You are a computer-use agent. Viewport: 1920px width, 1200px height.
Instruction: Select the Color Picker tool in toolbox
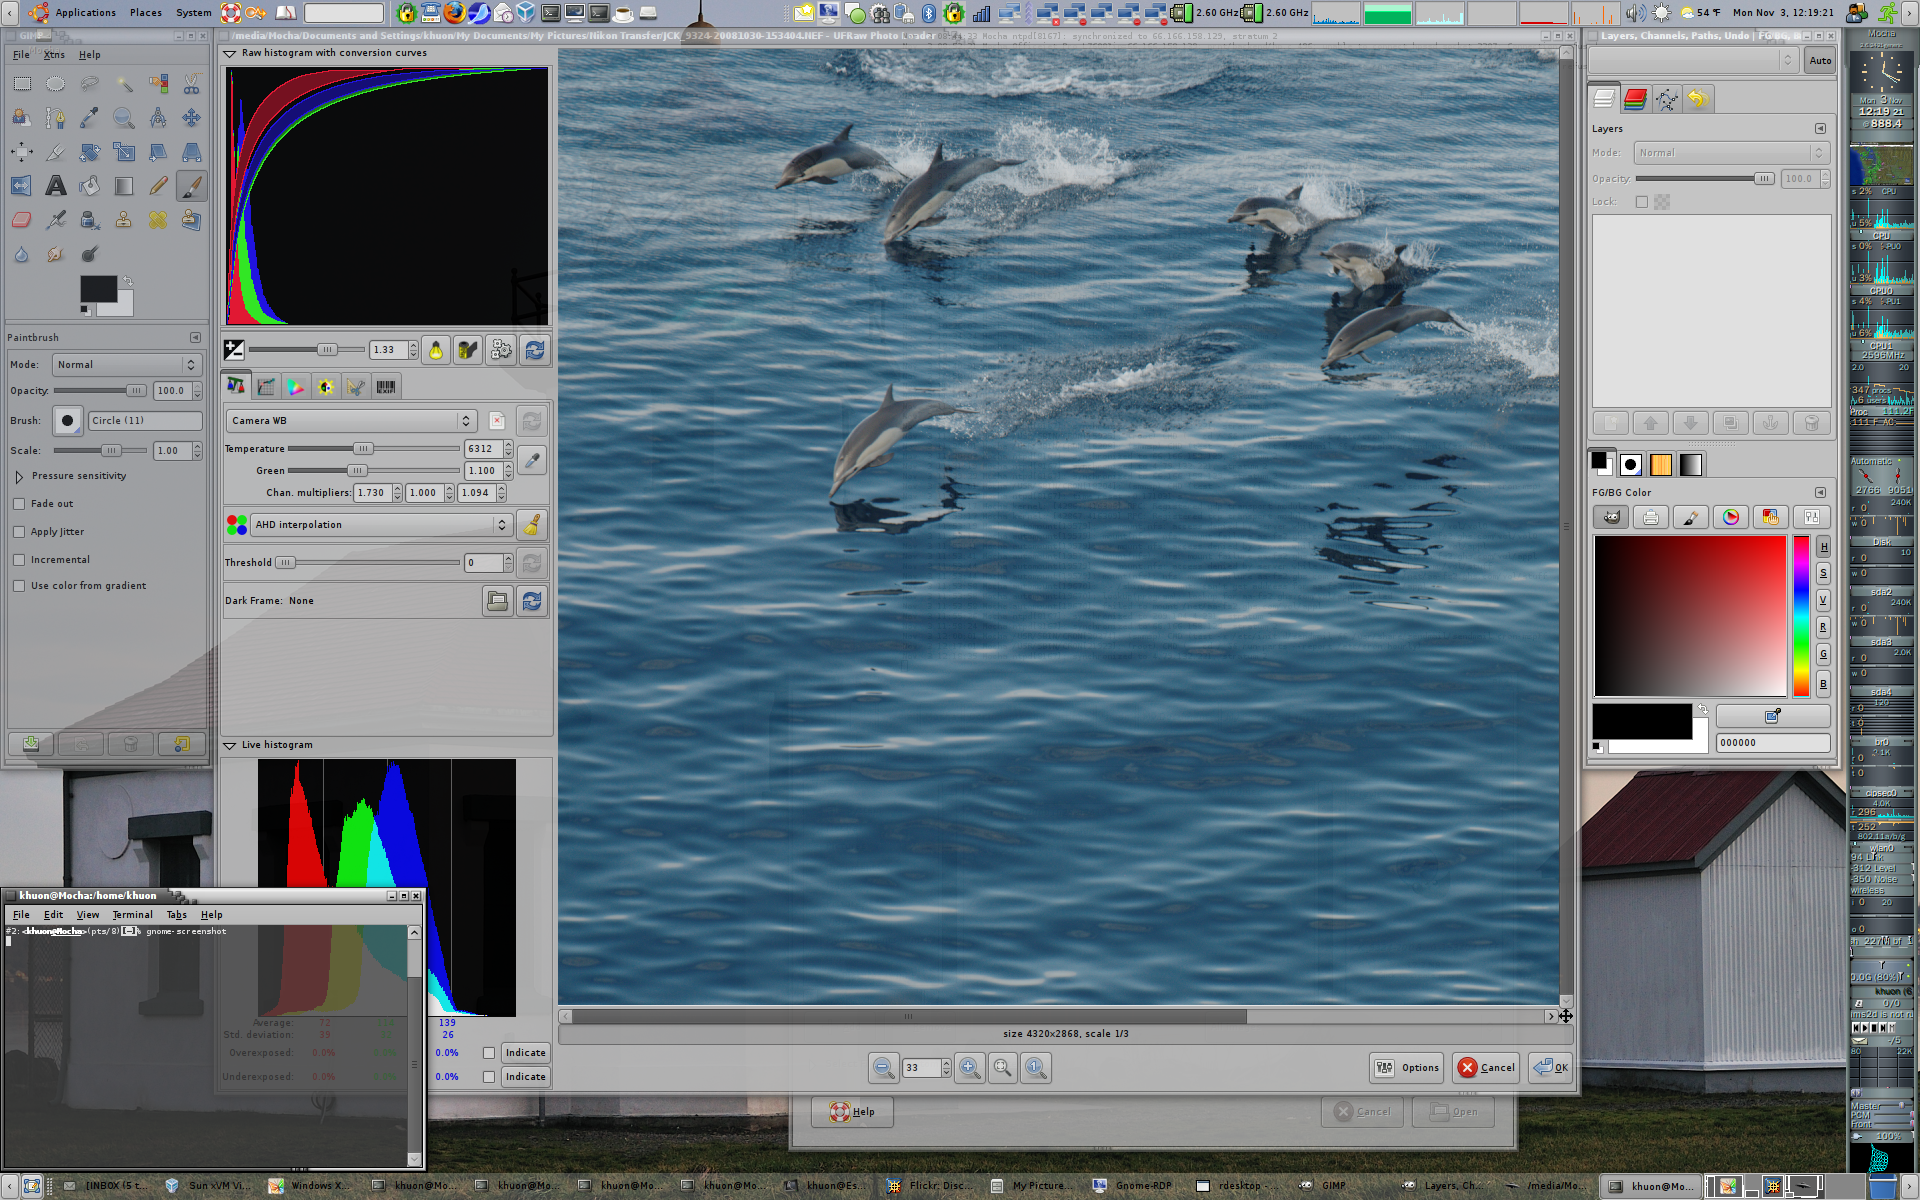(90, 118)
